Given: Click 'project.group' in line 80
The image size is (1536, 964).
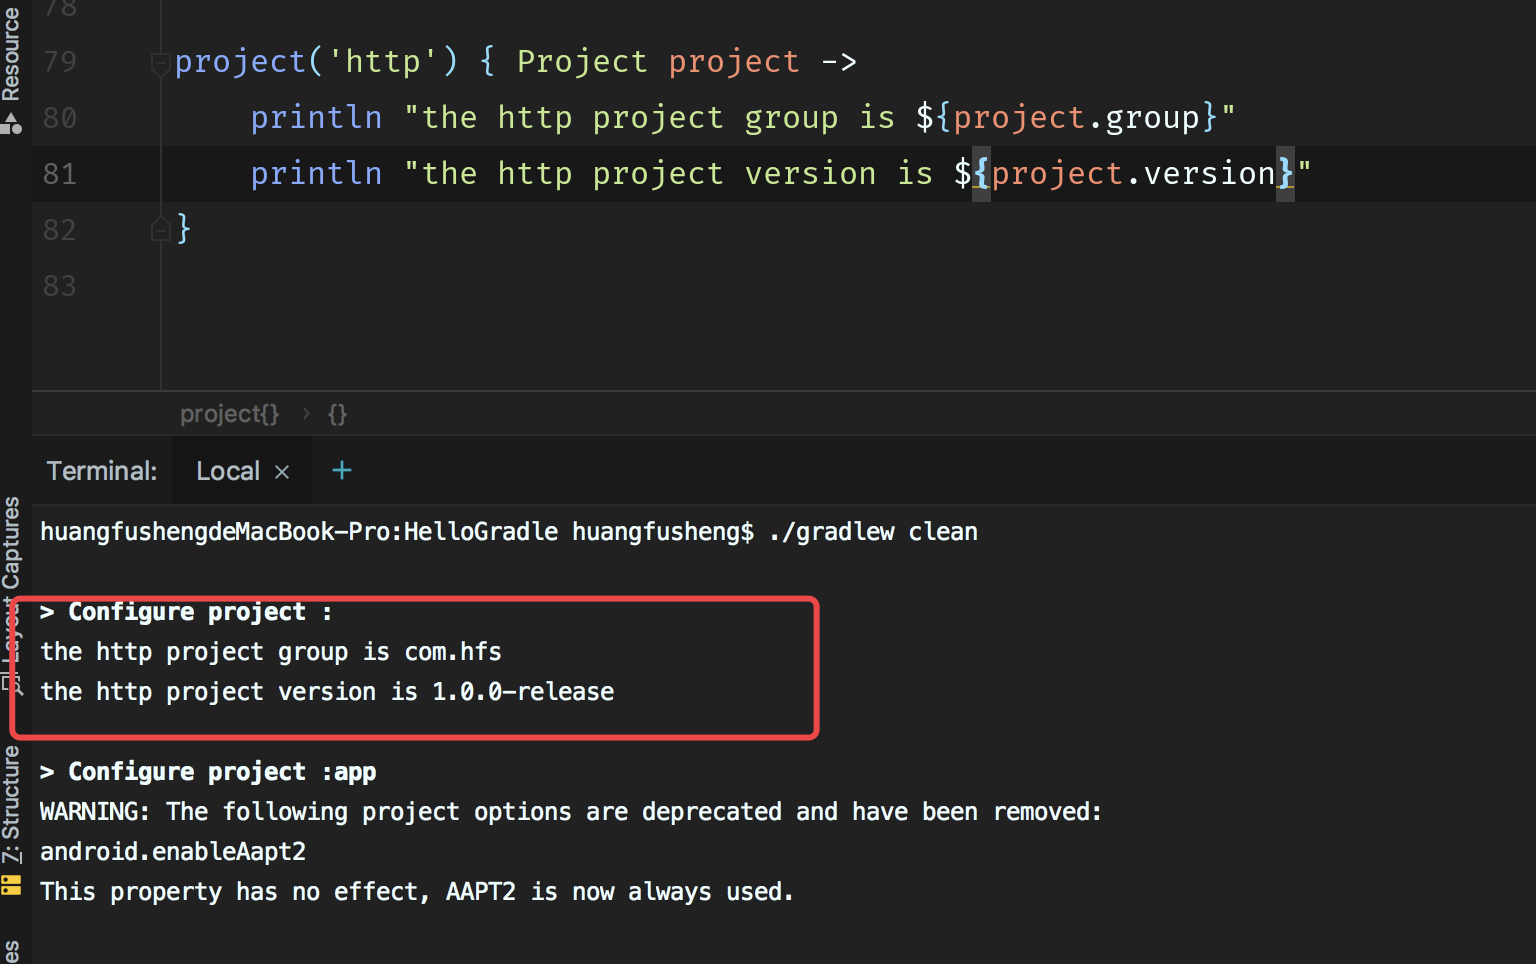Looking at the screenshot, I should pyautogui.click(x=1076, y=118).
